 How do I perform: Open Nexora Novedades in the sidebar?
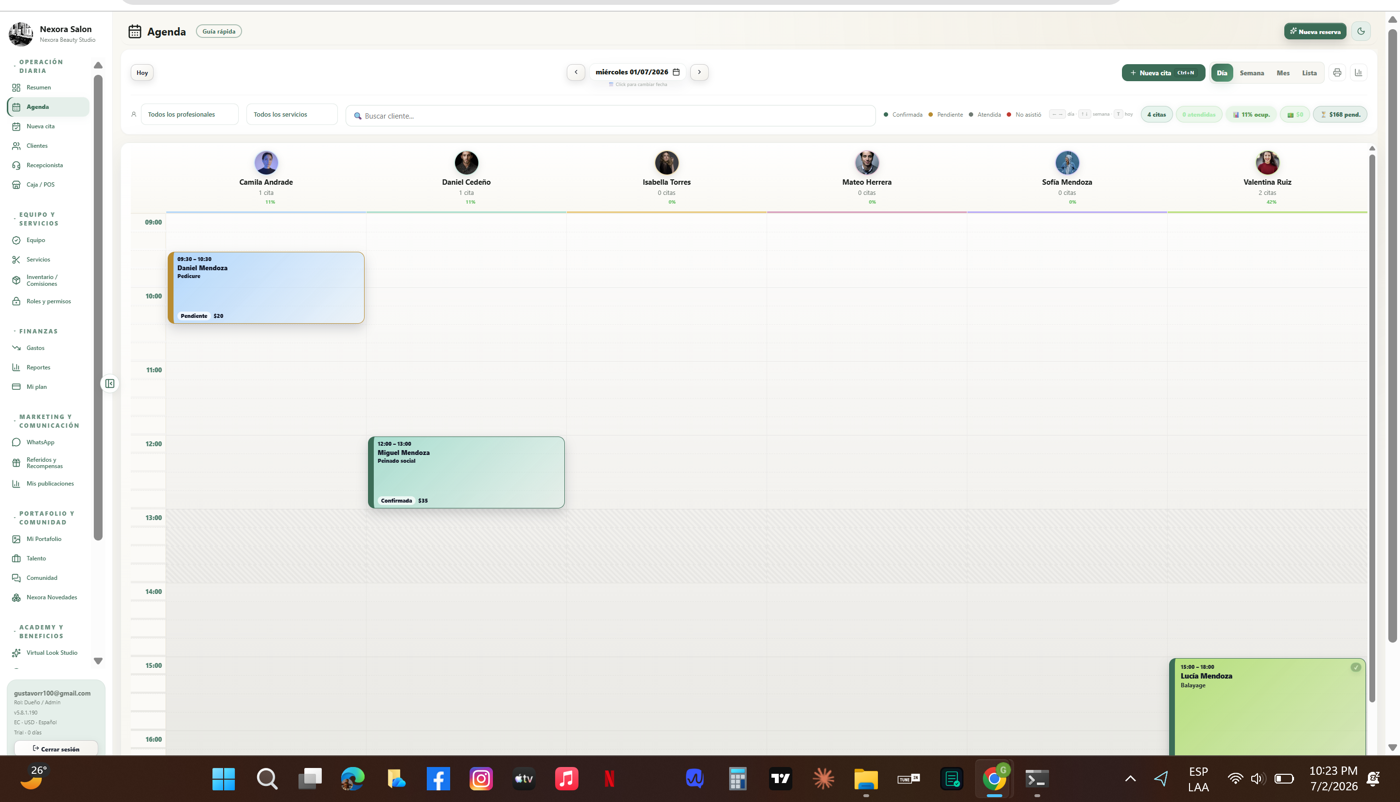click(49, 598)
